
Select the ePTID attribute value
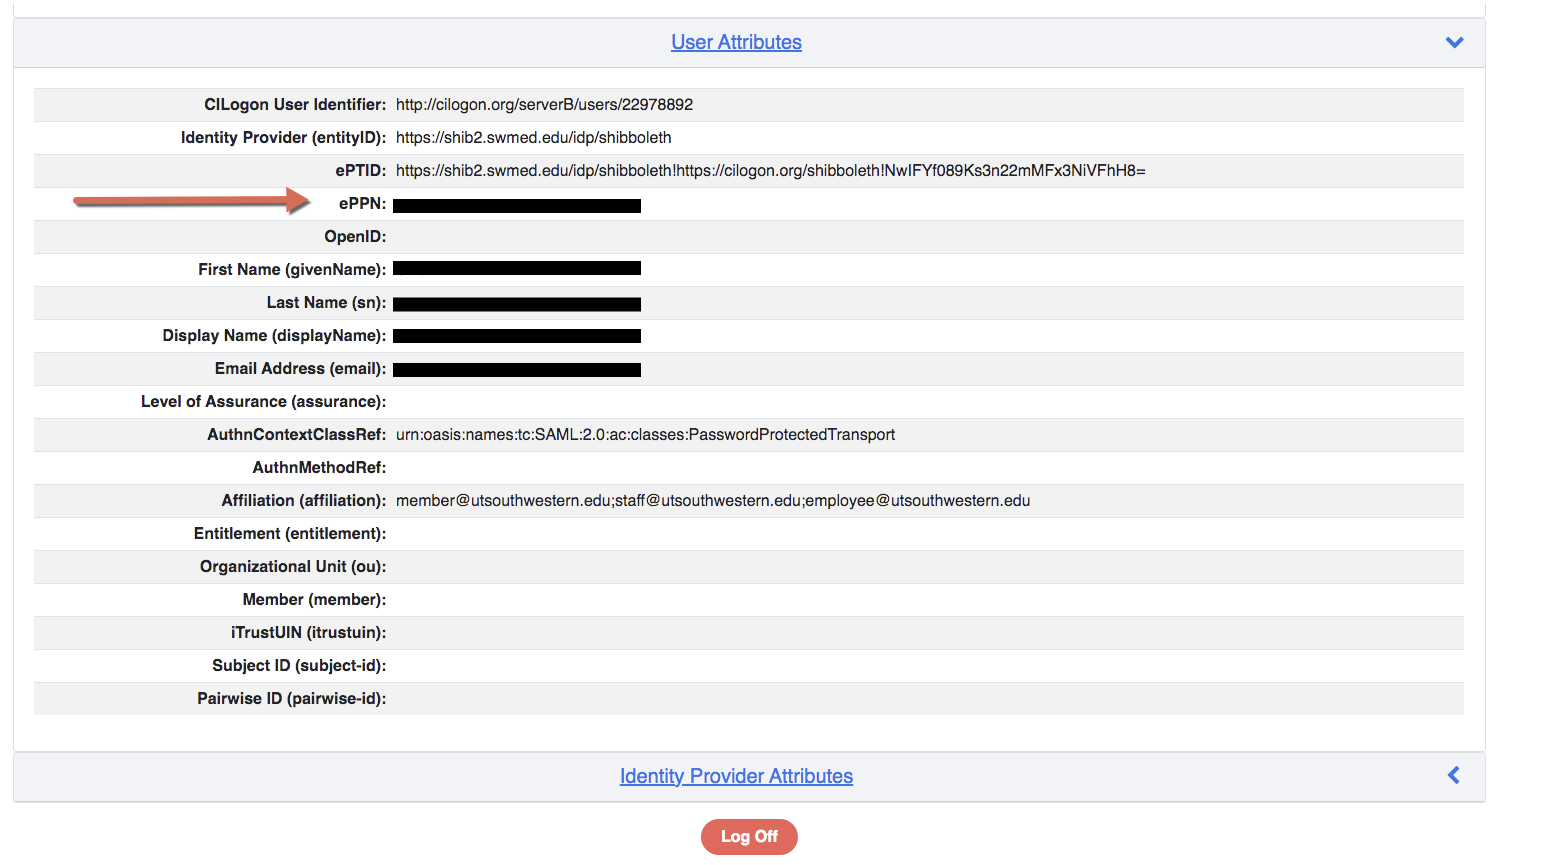tap(770, 170)
